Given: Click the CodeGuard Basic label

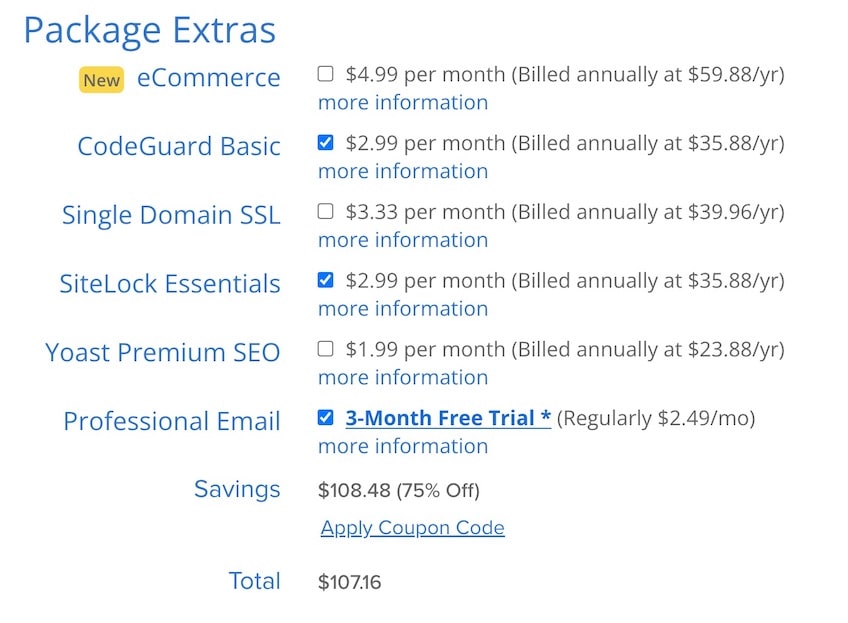Looking at the screenshot, I should (x=179, y=147).
